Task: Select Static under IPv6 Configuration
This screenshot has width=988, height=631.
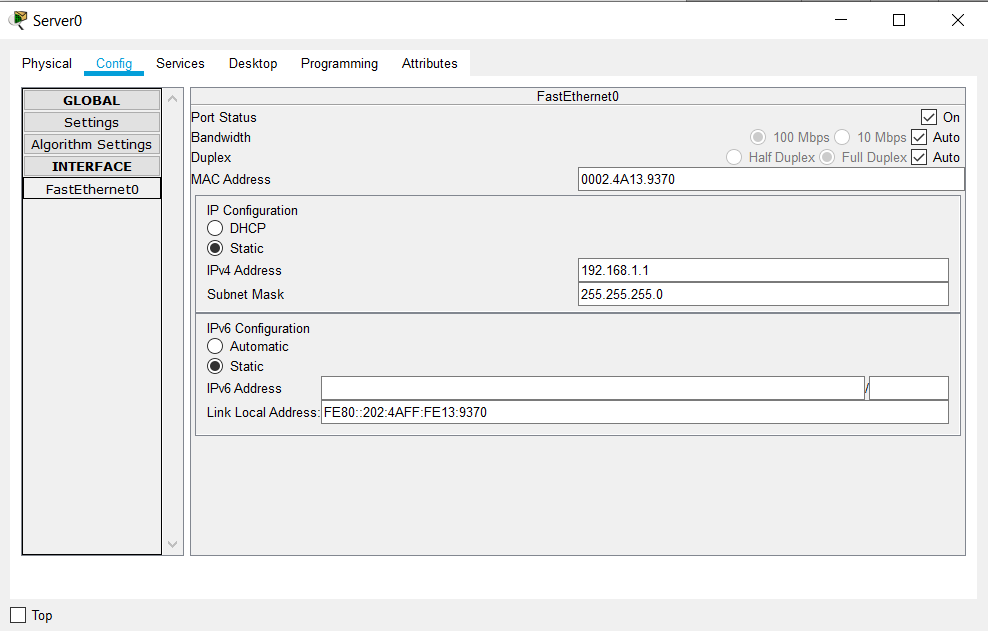Action: click(x=215, y=366)
